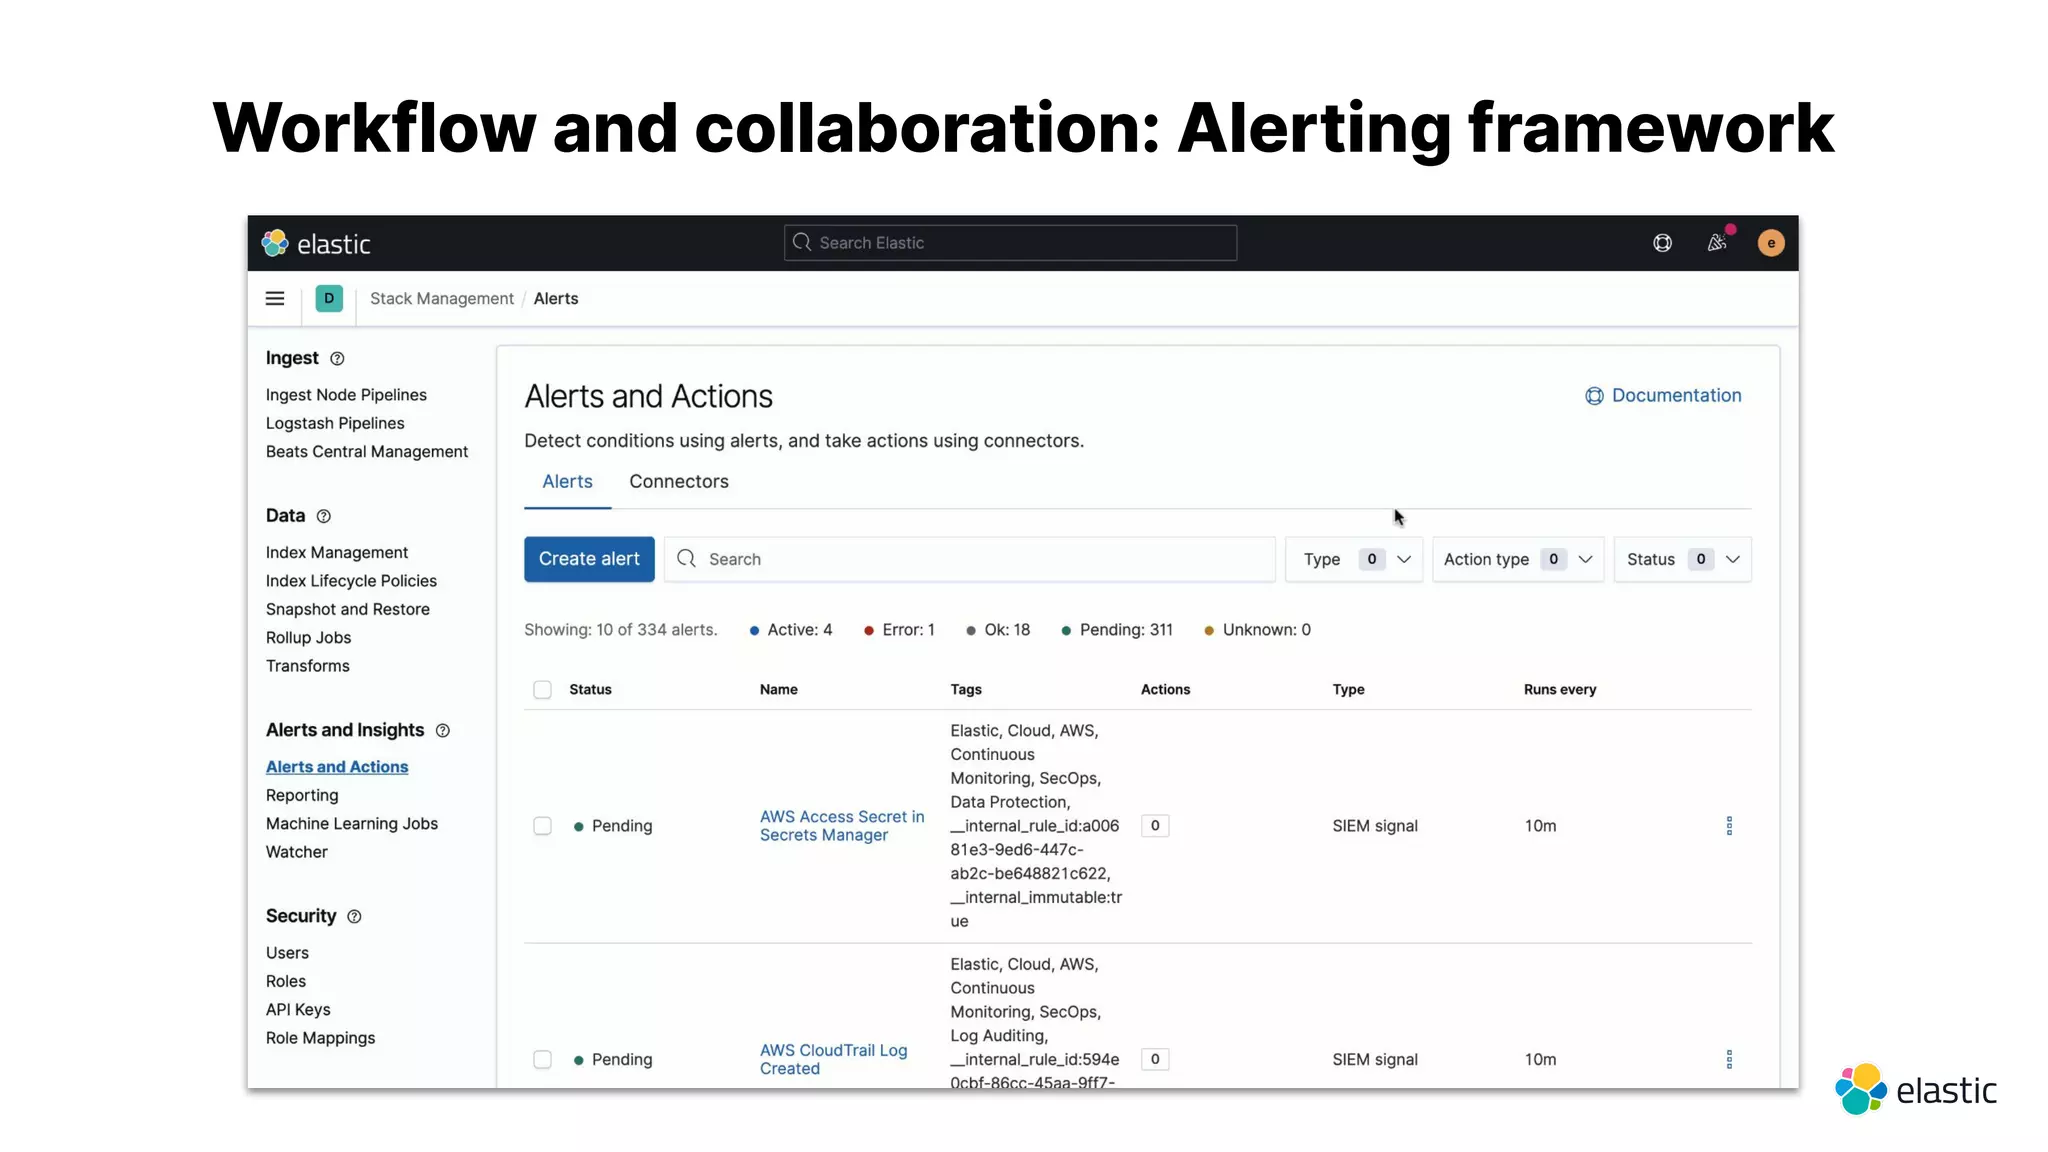This screenshot has width=2048, height=1152.
Task: Open Role Mappings under Security
Action: (320, 1038)
